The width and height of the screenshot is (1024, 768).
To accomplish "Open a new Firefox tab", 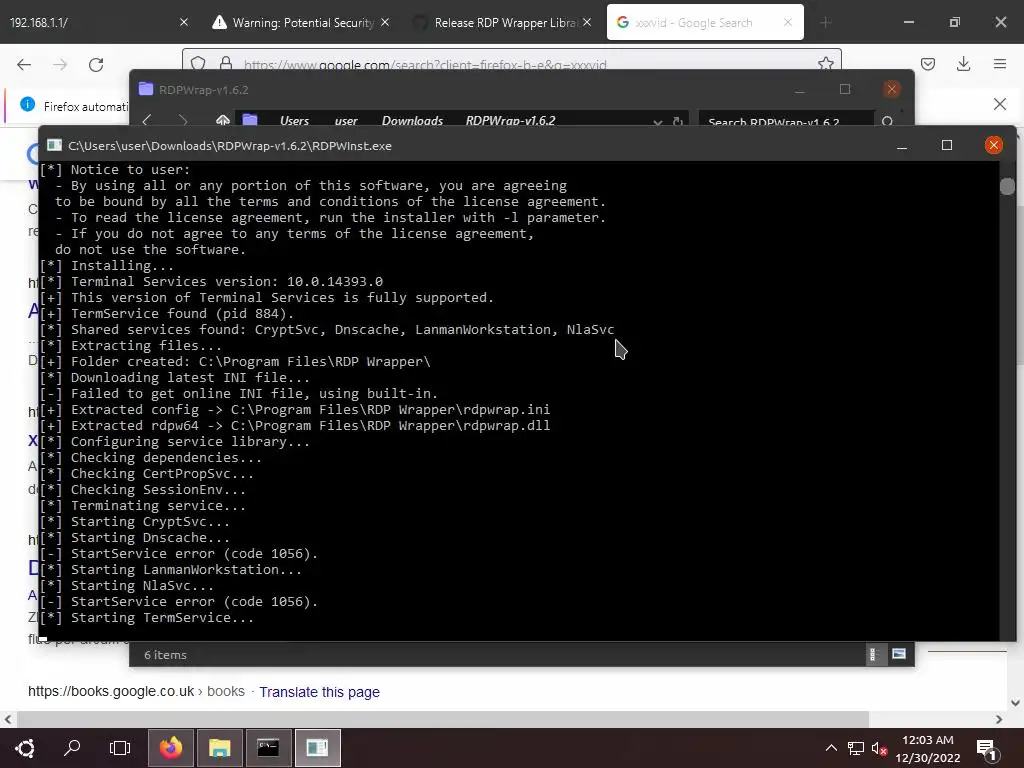I will tap(825, 22).
